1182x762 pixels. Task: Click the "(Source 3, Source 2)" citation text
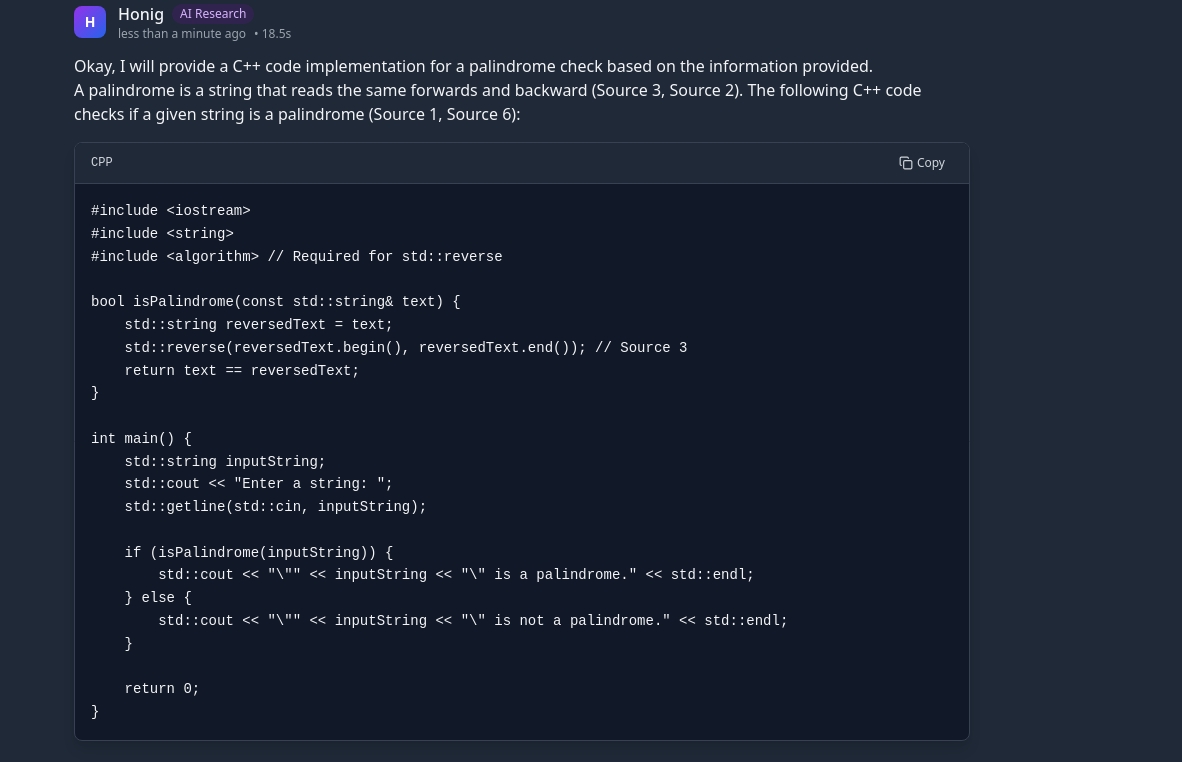click(x=666, y=91)
